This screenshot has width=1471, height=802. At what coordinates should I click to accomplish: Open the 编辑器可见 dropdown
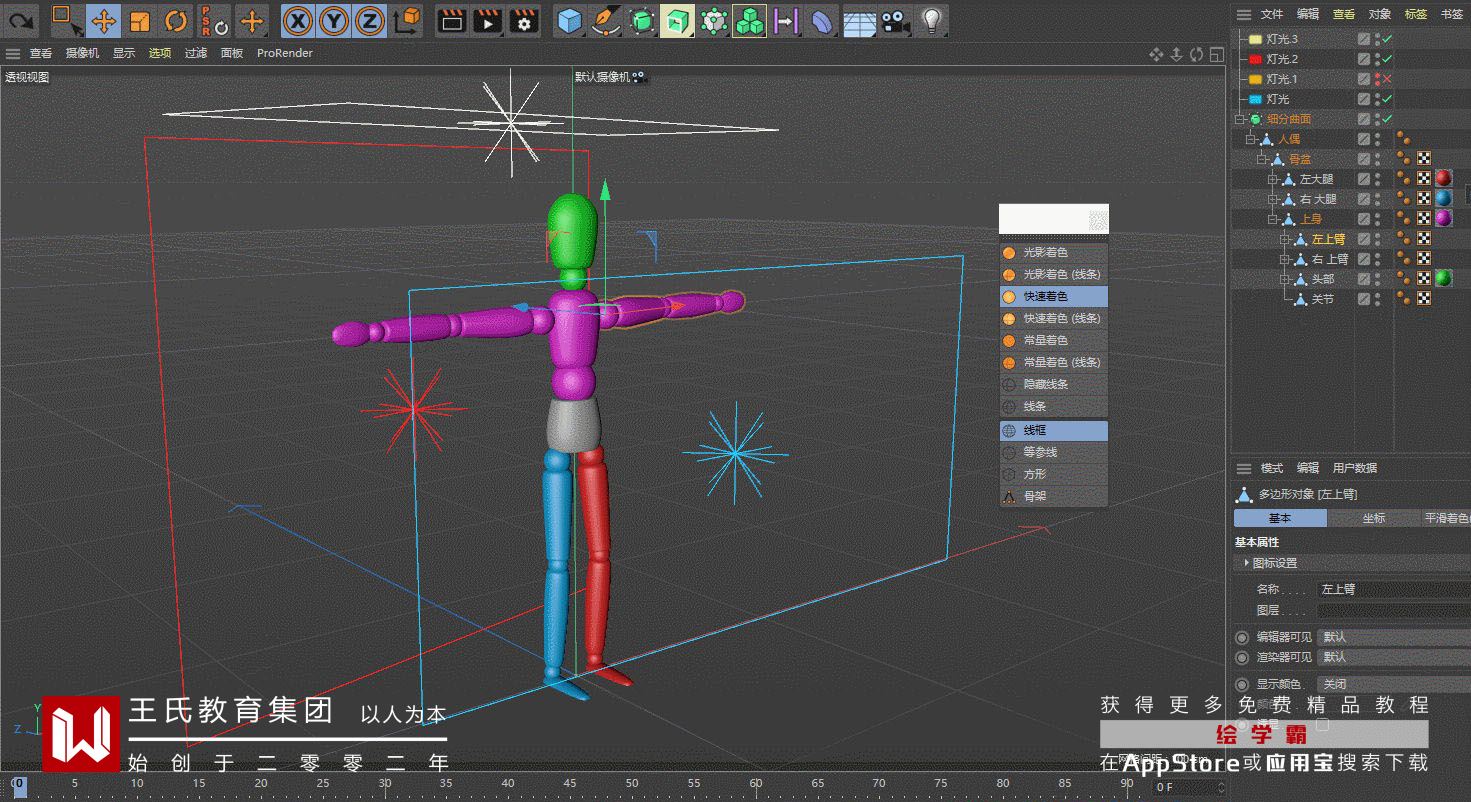(x=1393, y=637)
